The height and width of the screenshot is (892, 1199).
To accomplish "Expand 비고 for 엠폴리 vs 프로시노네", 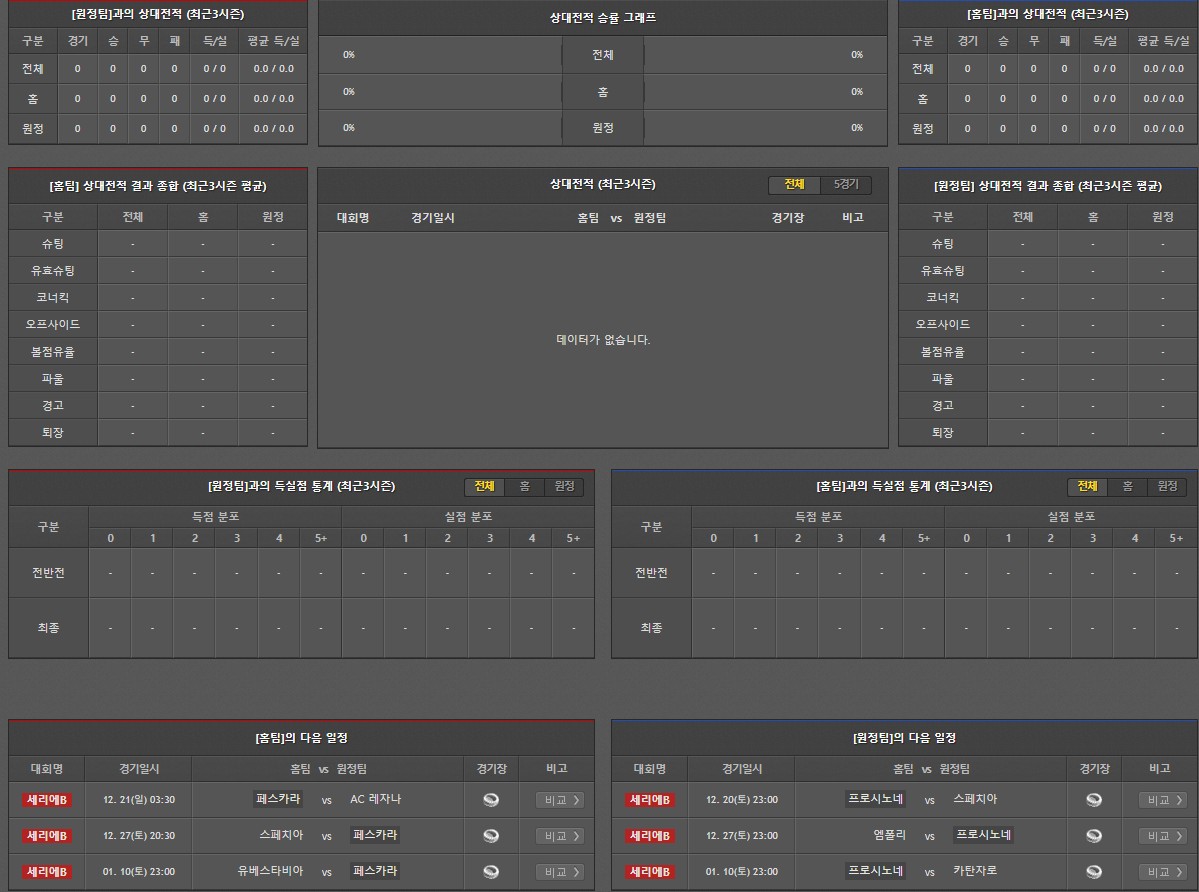I will 1162,836.
